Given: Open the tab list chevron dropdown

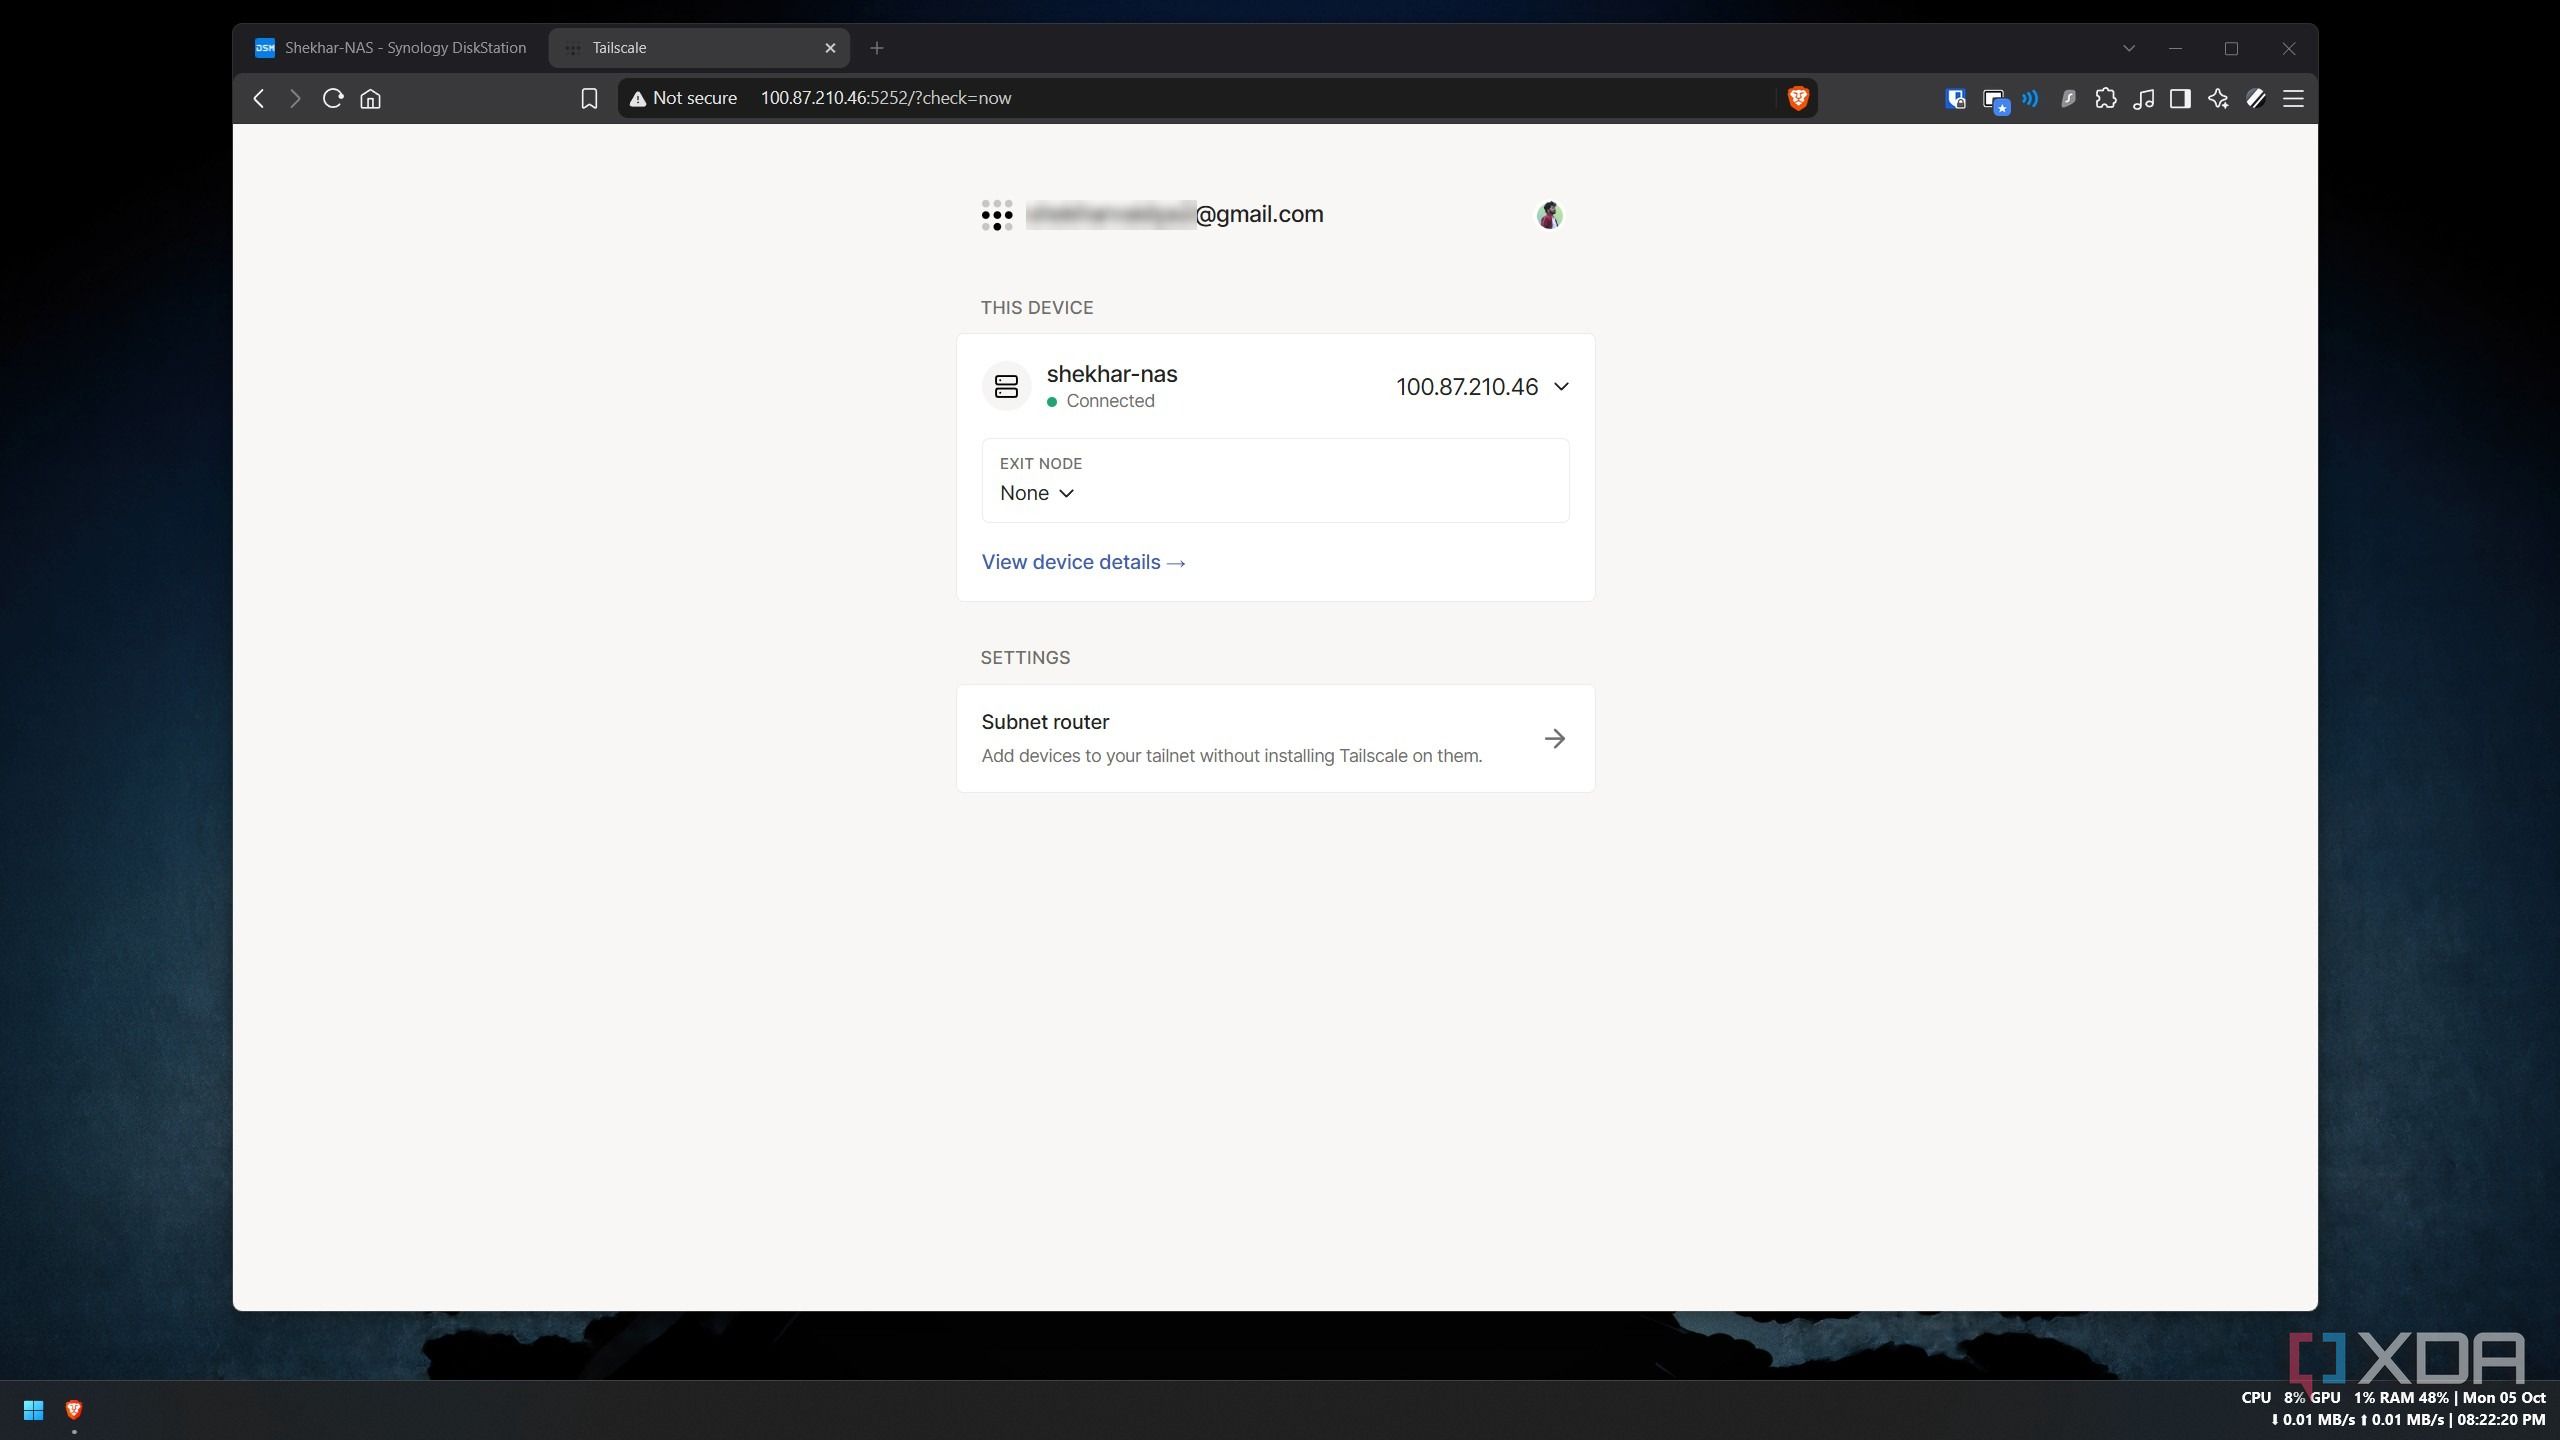Looking at the screenshot, I should (x=2129, y=48).
